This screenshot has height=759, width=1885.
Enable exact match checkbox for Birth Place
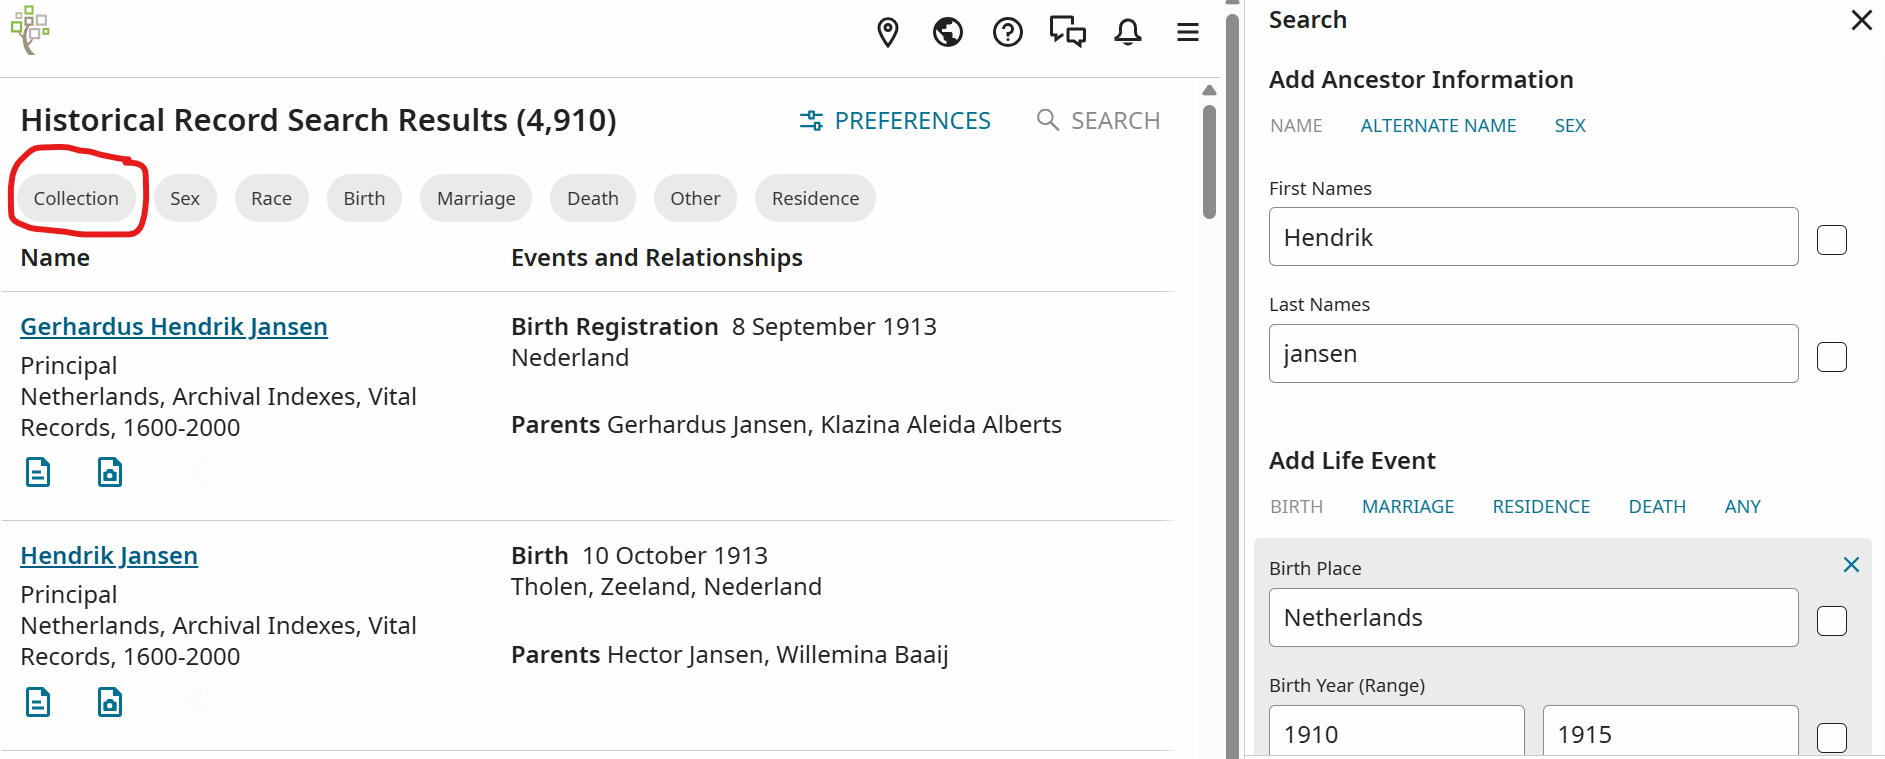click(x=1831, y=621)
